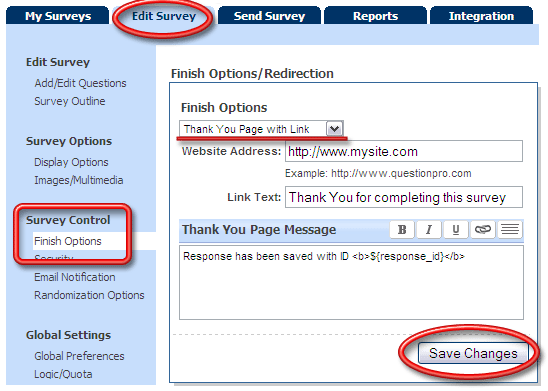This screenshot has width=548, height=391.
Task: Select the Integration tab
Action: pyautogui.click(x=481, y=16)
